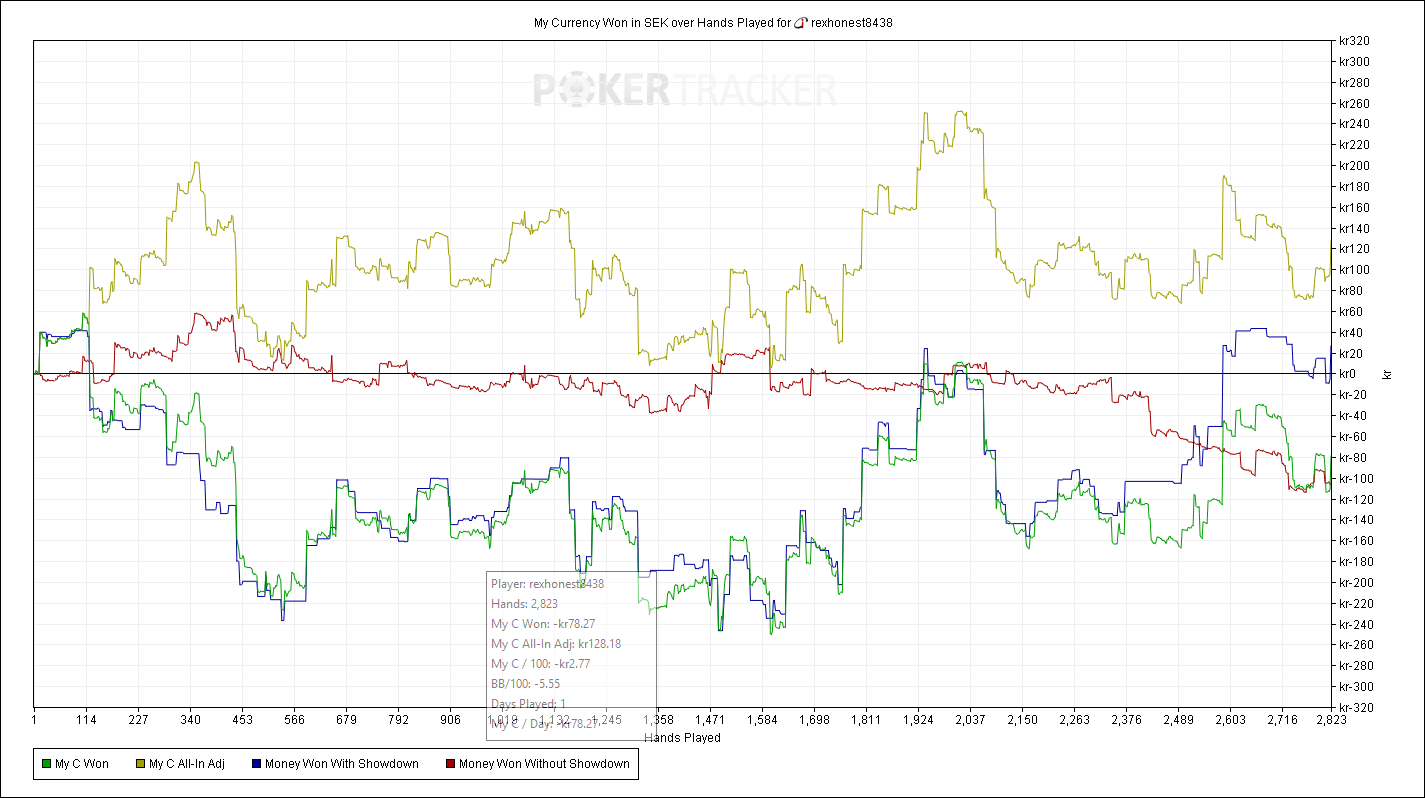The image size is (1425, 798).
Task: Click the kr-40 y-axis label
Action: coord(1354,416)
